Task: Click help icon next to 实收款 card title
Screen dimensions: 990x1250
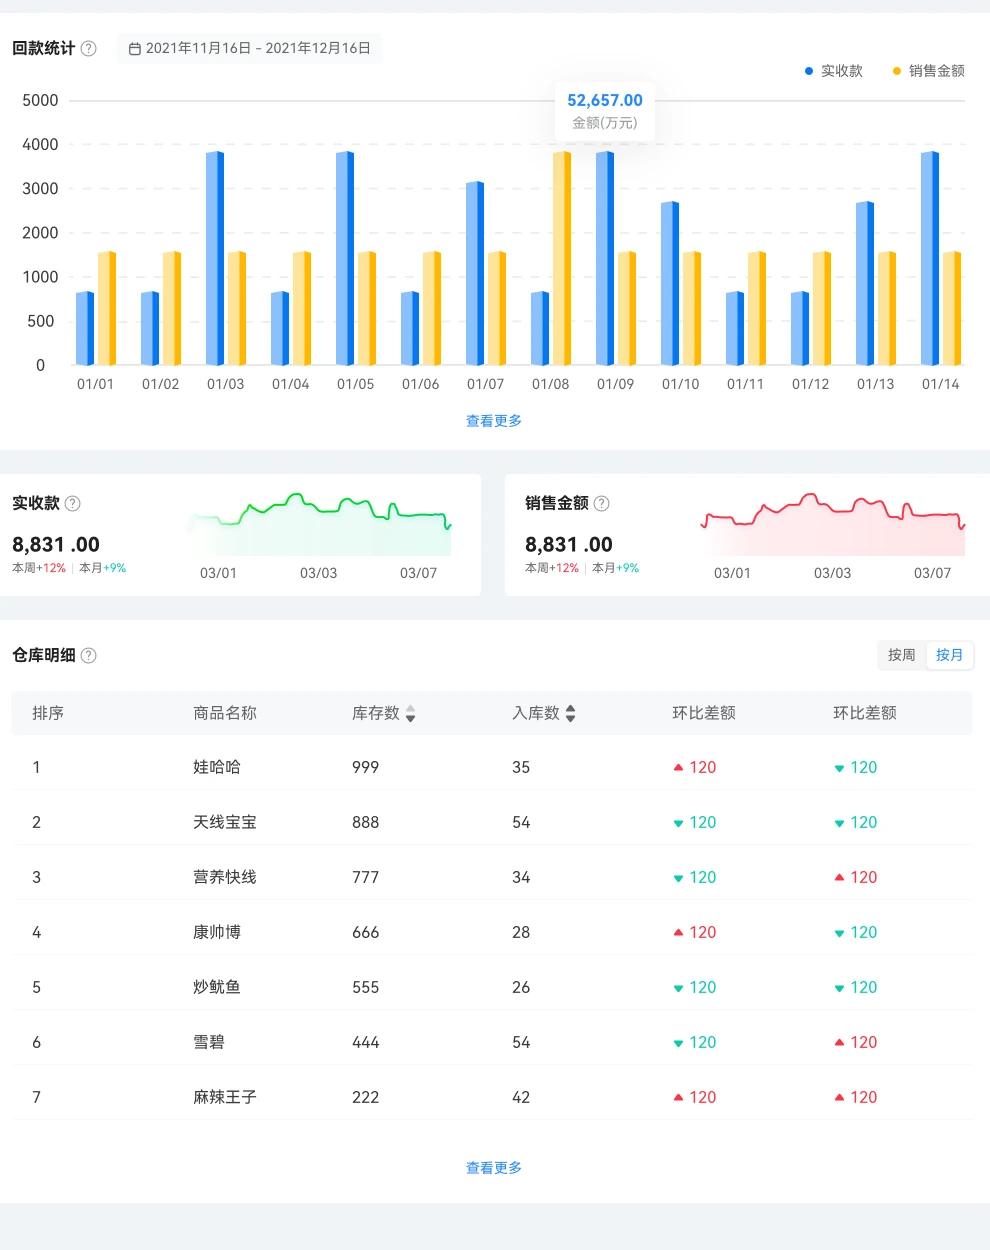Action: coord(72,503)
